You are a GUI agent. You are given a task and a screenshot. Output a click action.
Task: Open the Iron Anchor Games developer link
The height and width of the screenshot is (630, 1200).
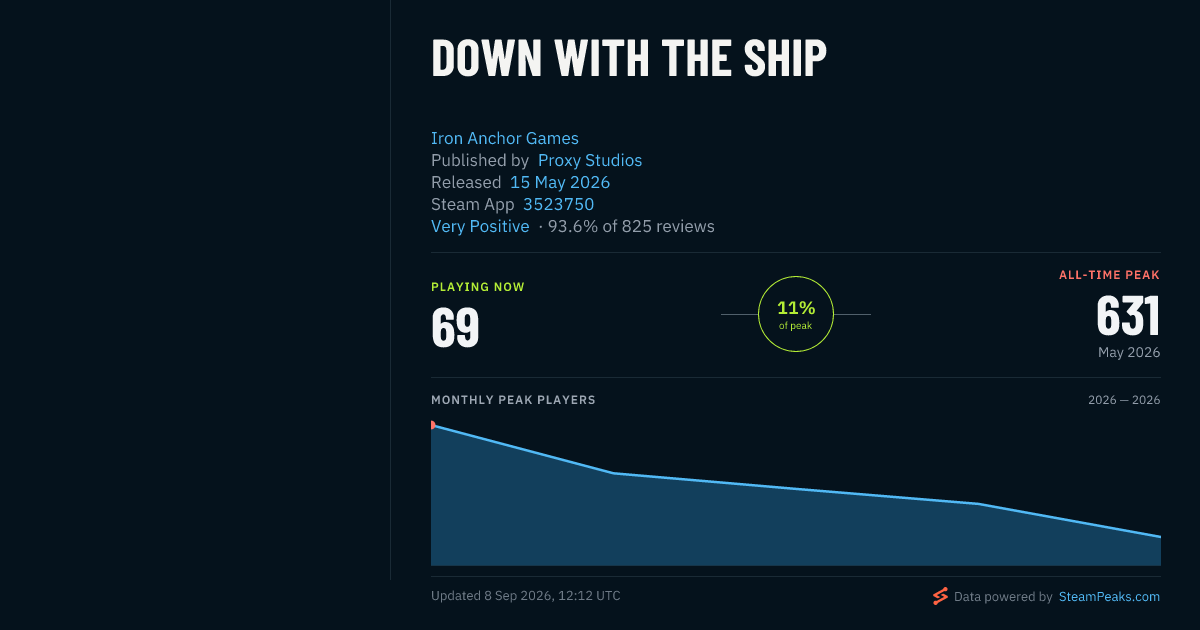point(505,138)
